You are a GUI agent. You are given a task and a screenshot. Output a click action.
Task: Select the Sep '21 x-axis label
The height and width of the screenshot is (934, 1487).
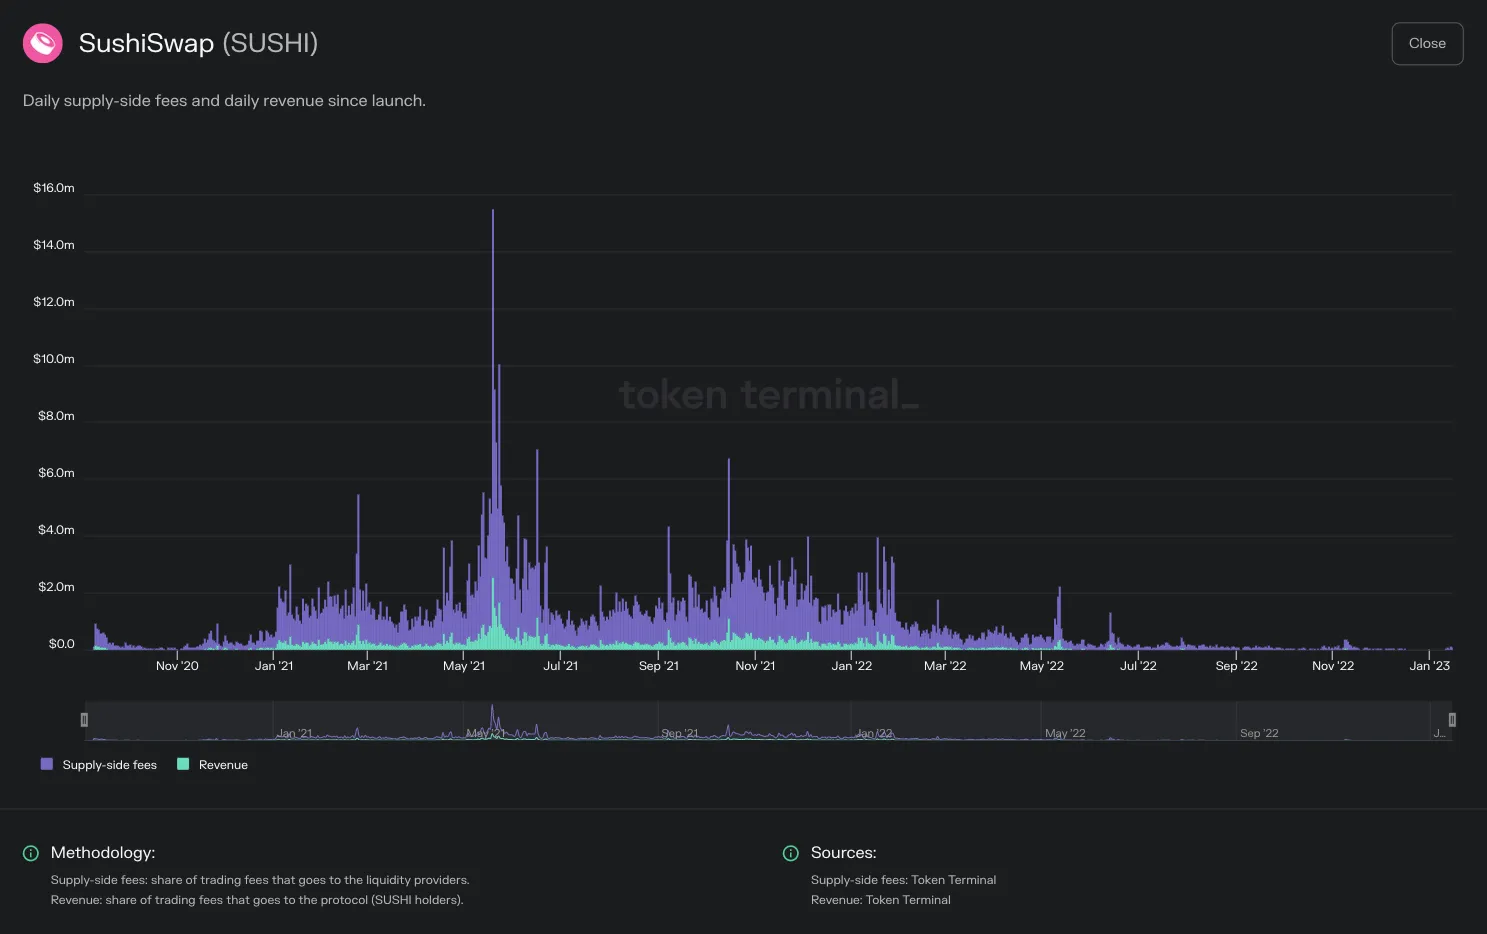659,666
